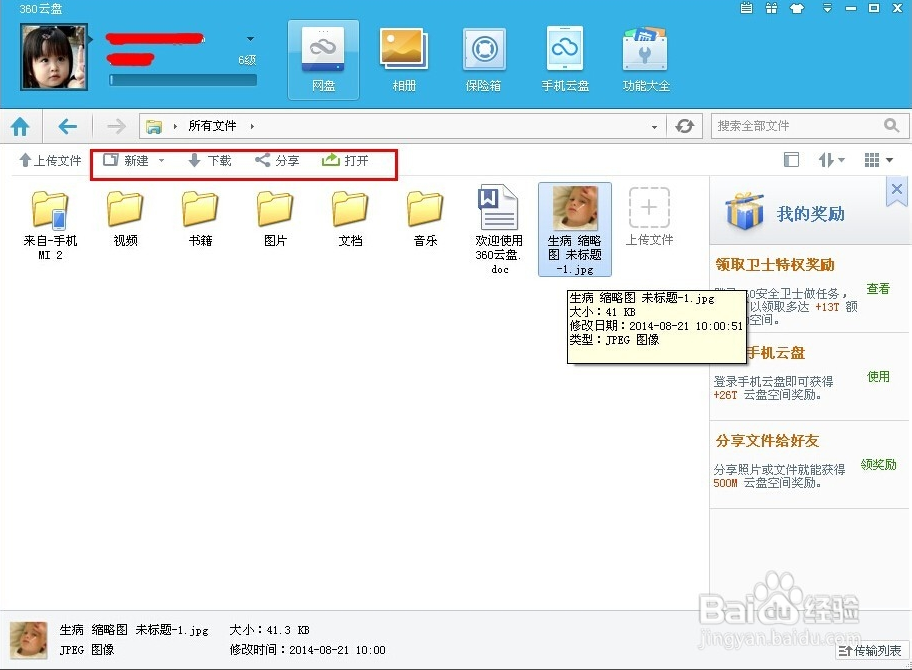
Task: Expand the arrow after 所有文件
Action: point(252,126)
